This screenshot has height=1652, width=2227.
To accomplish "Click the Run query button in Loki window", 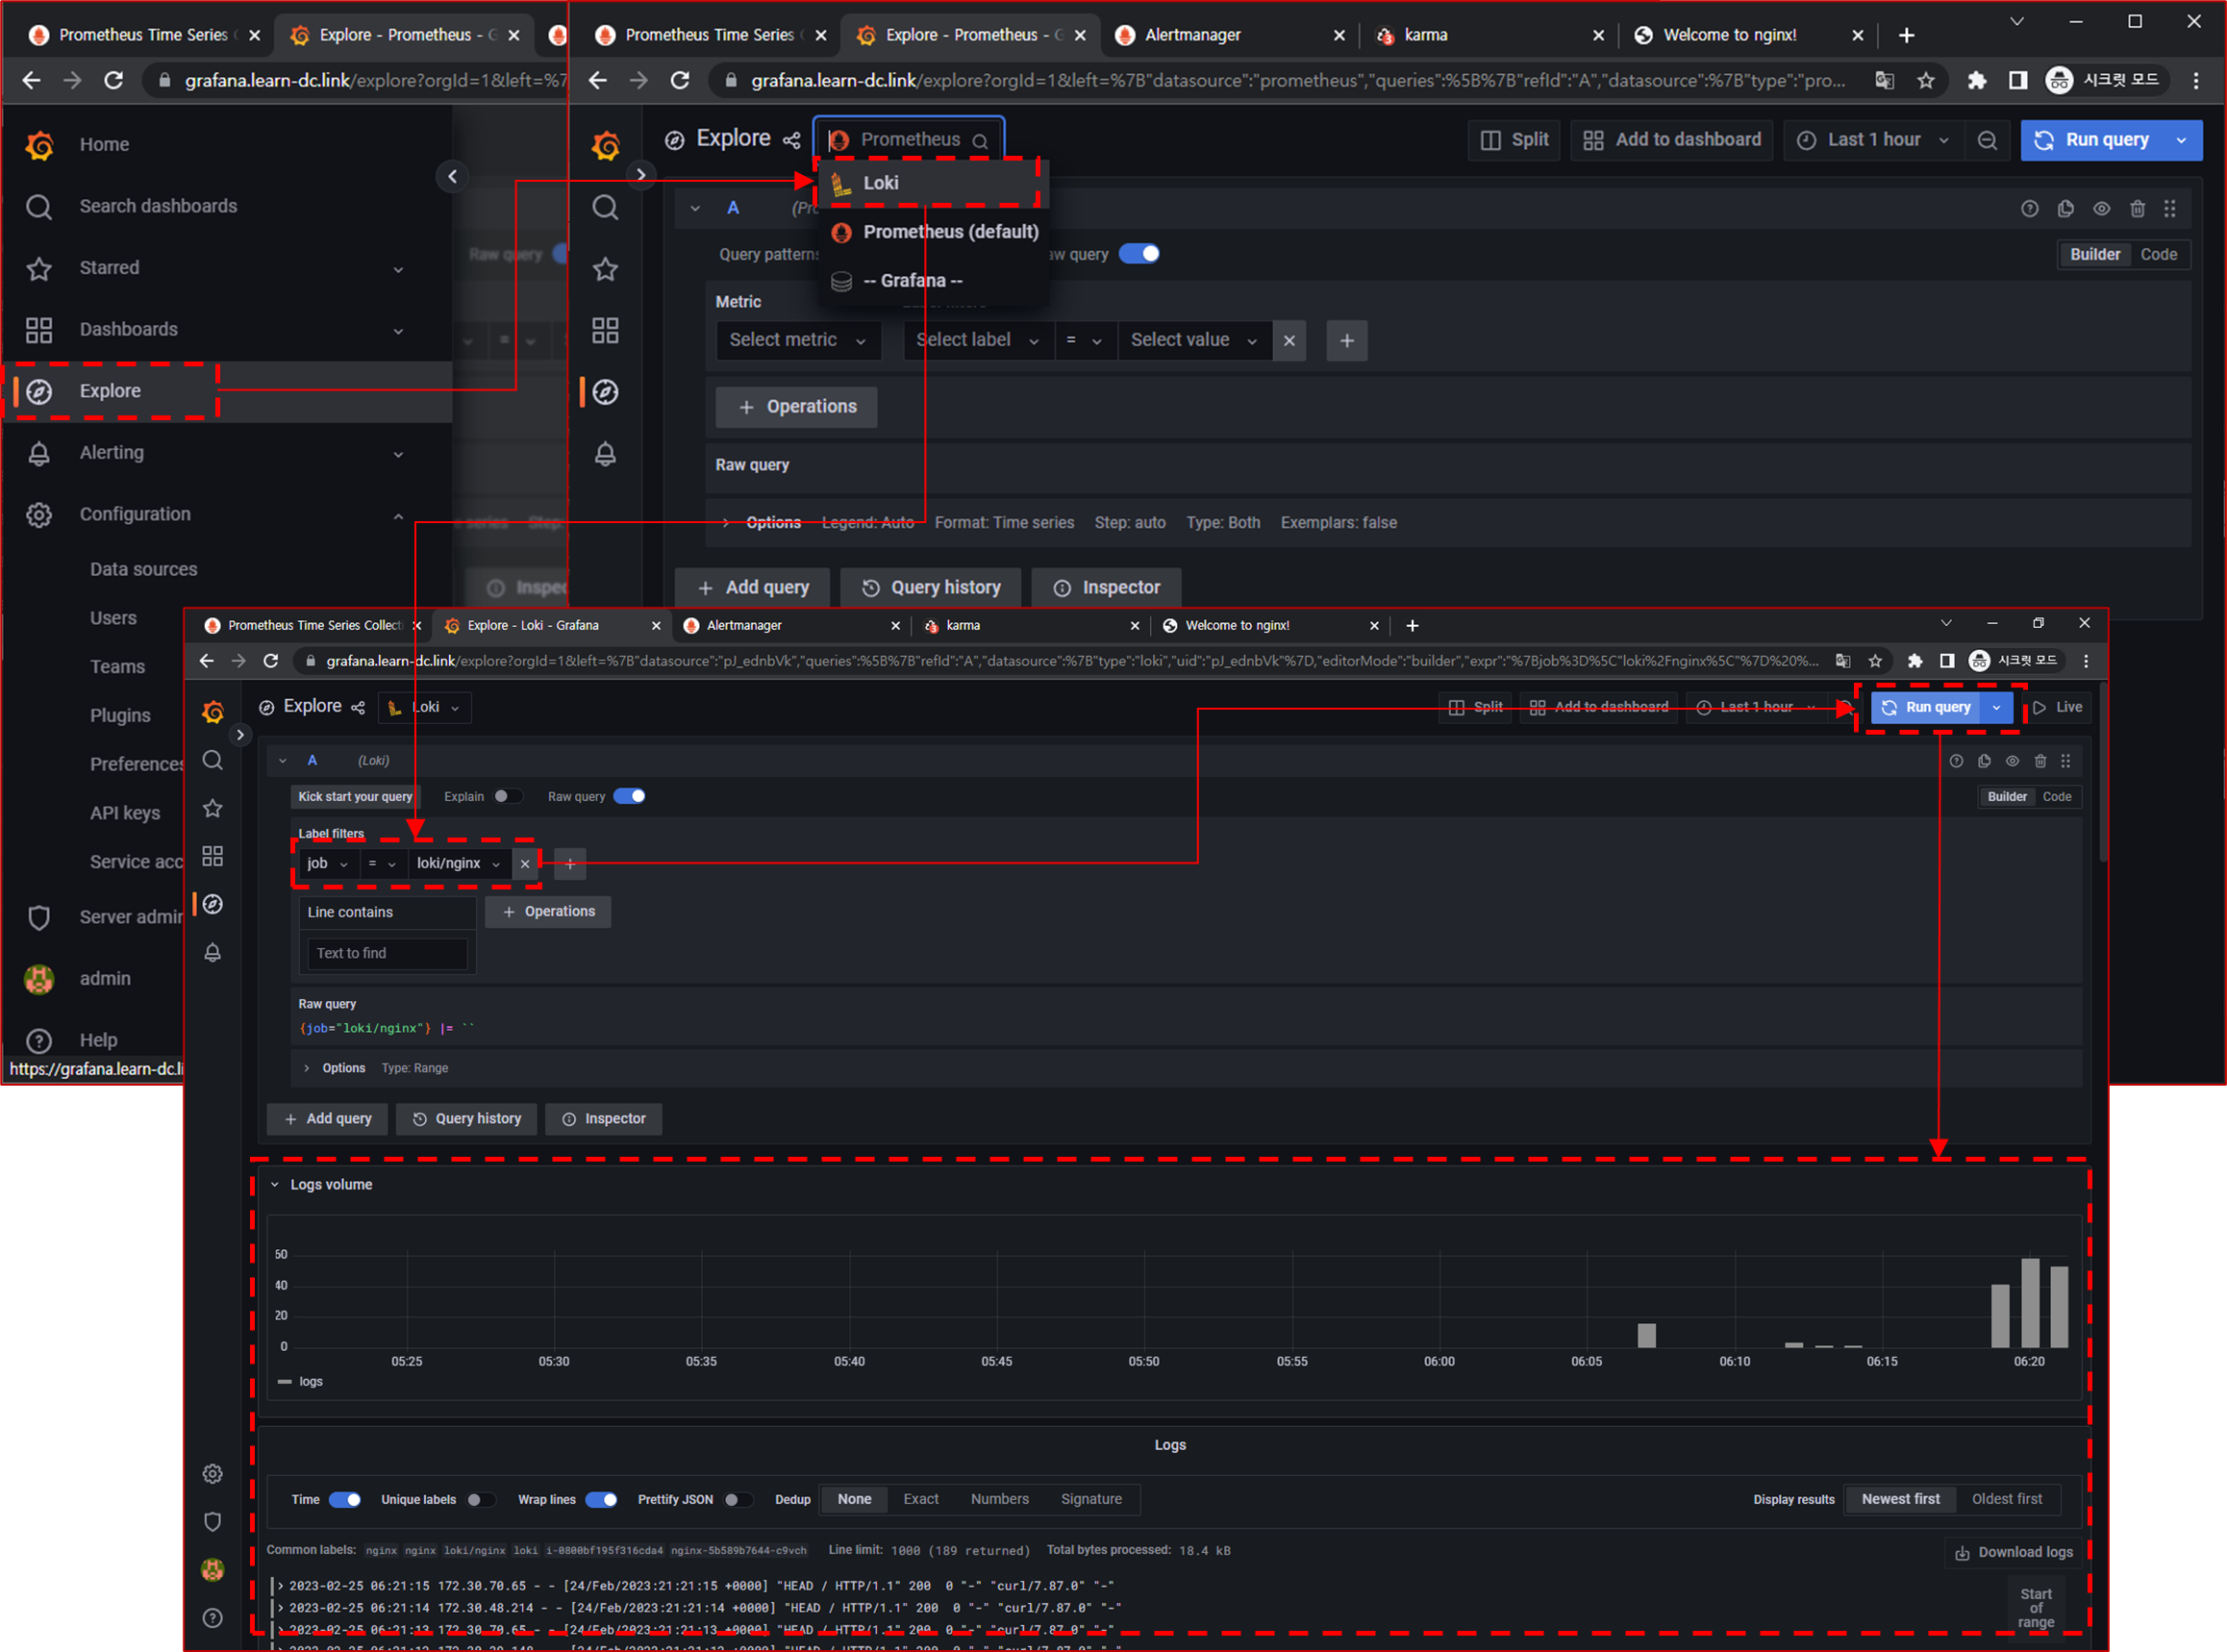I will (x=1925, y=707).
